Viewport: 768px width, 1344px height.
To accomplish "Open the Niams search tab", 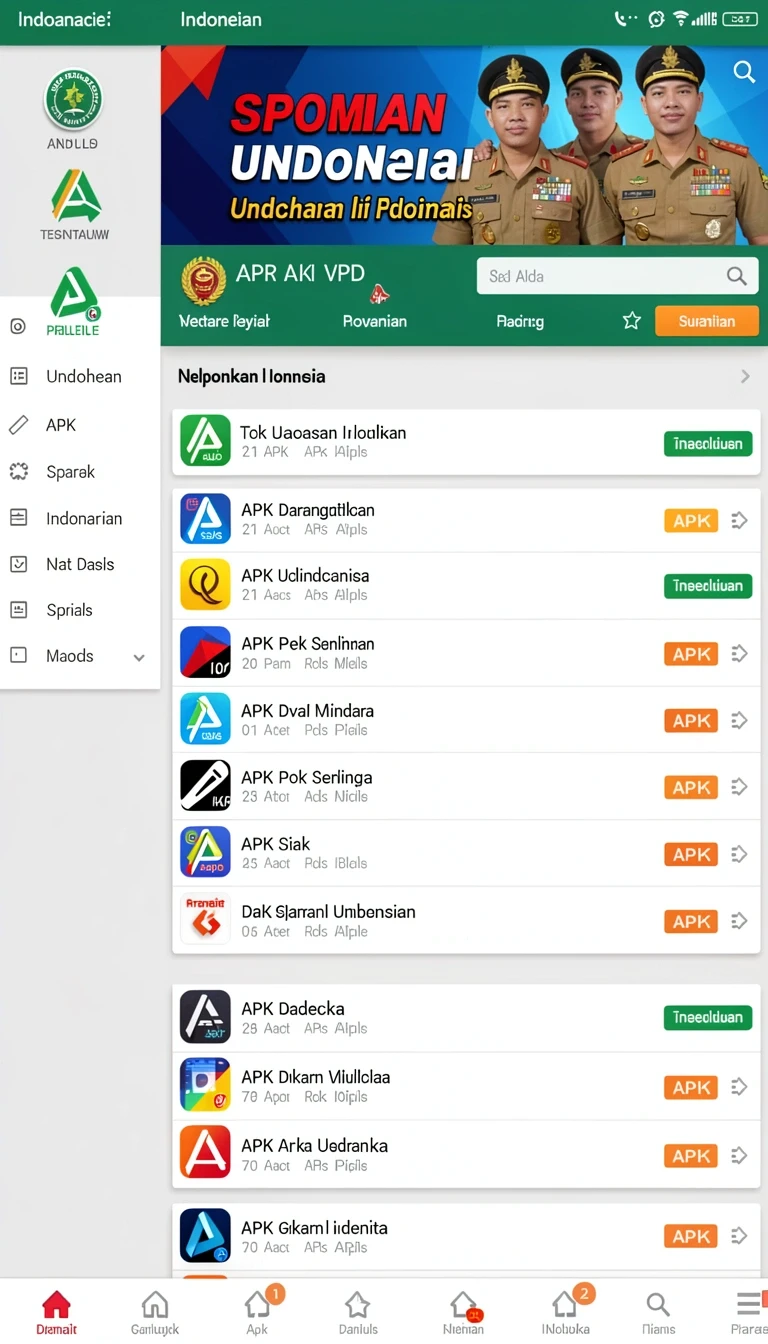I will [x=658, y=1312].
